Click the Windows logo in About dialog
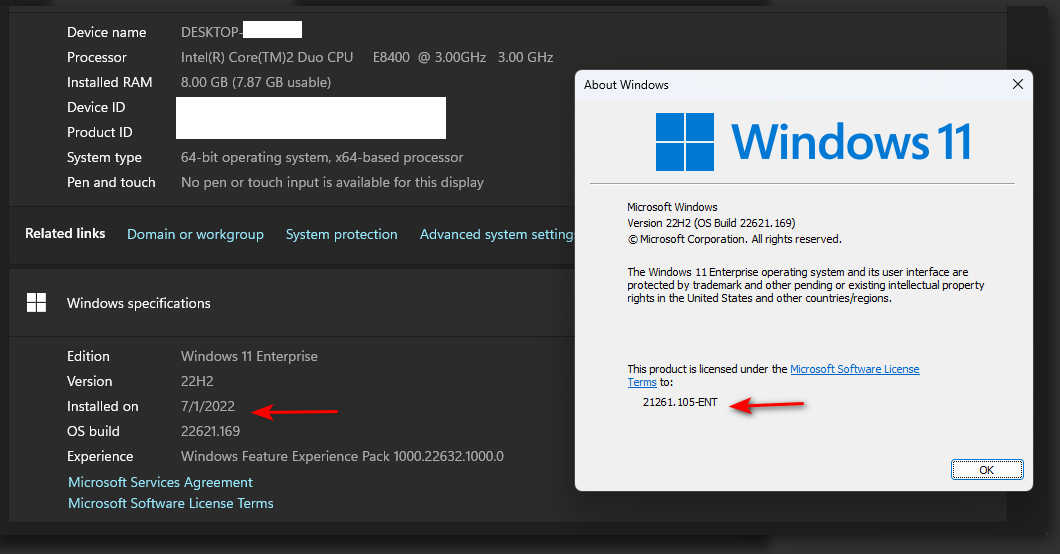 tap(685, 142)
